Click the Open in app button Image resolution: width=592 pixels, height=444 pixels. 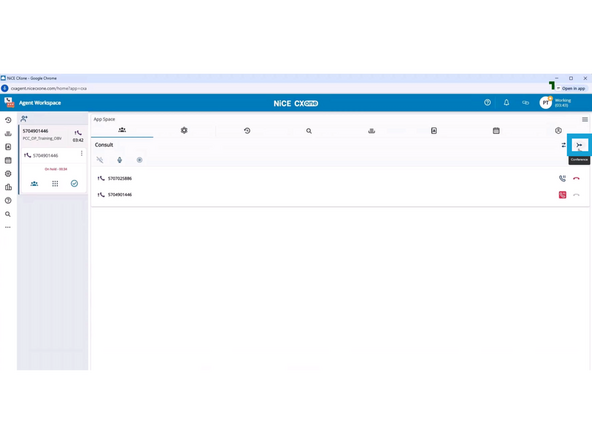coord(571,88)
